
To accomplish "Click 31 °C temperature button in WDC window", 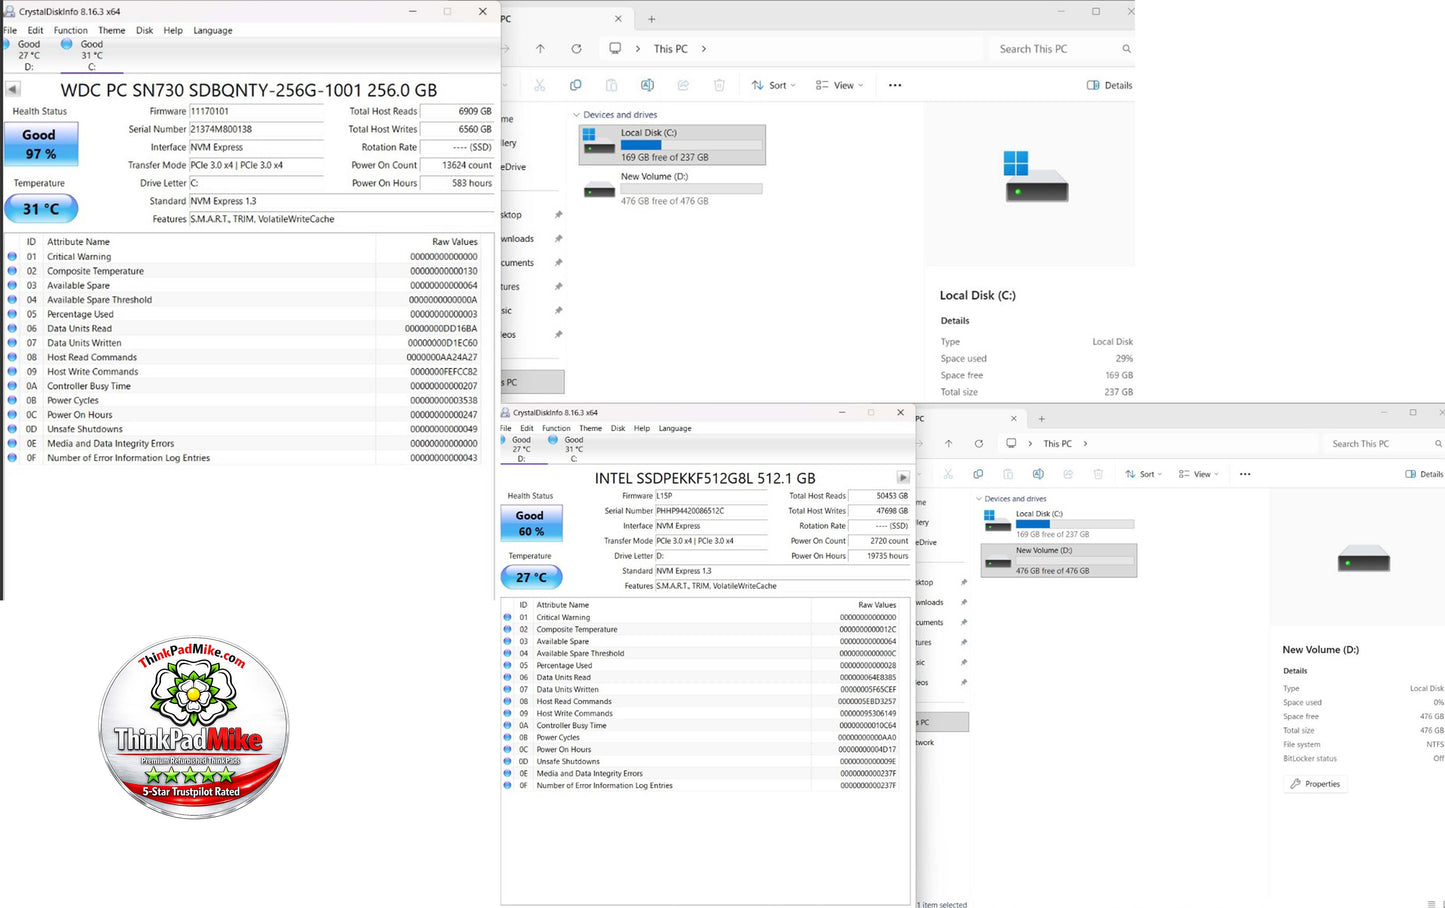I will click(x=41, y=208).
